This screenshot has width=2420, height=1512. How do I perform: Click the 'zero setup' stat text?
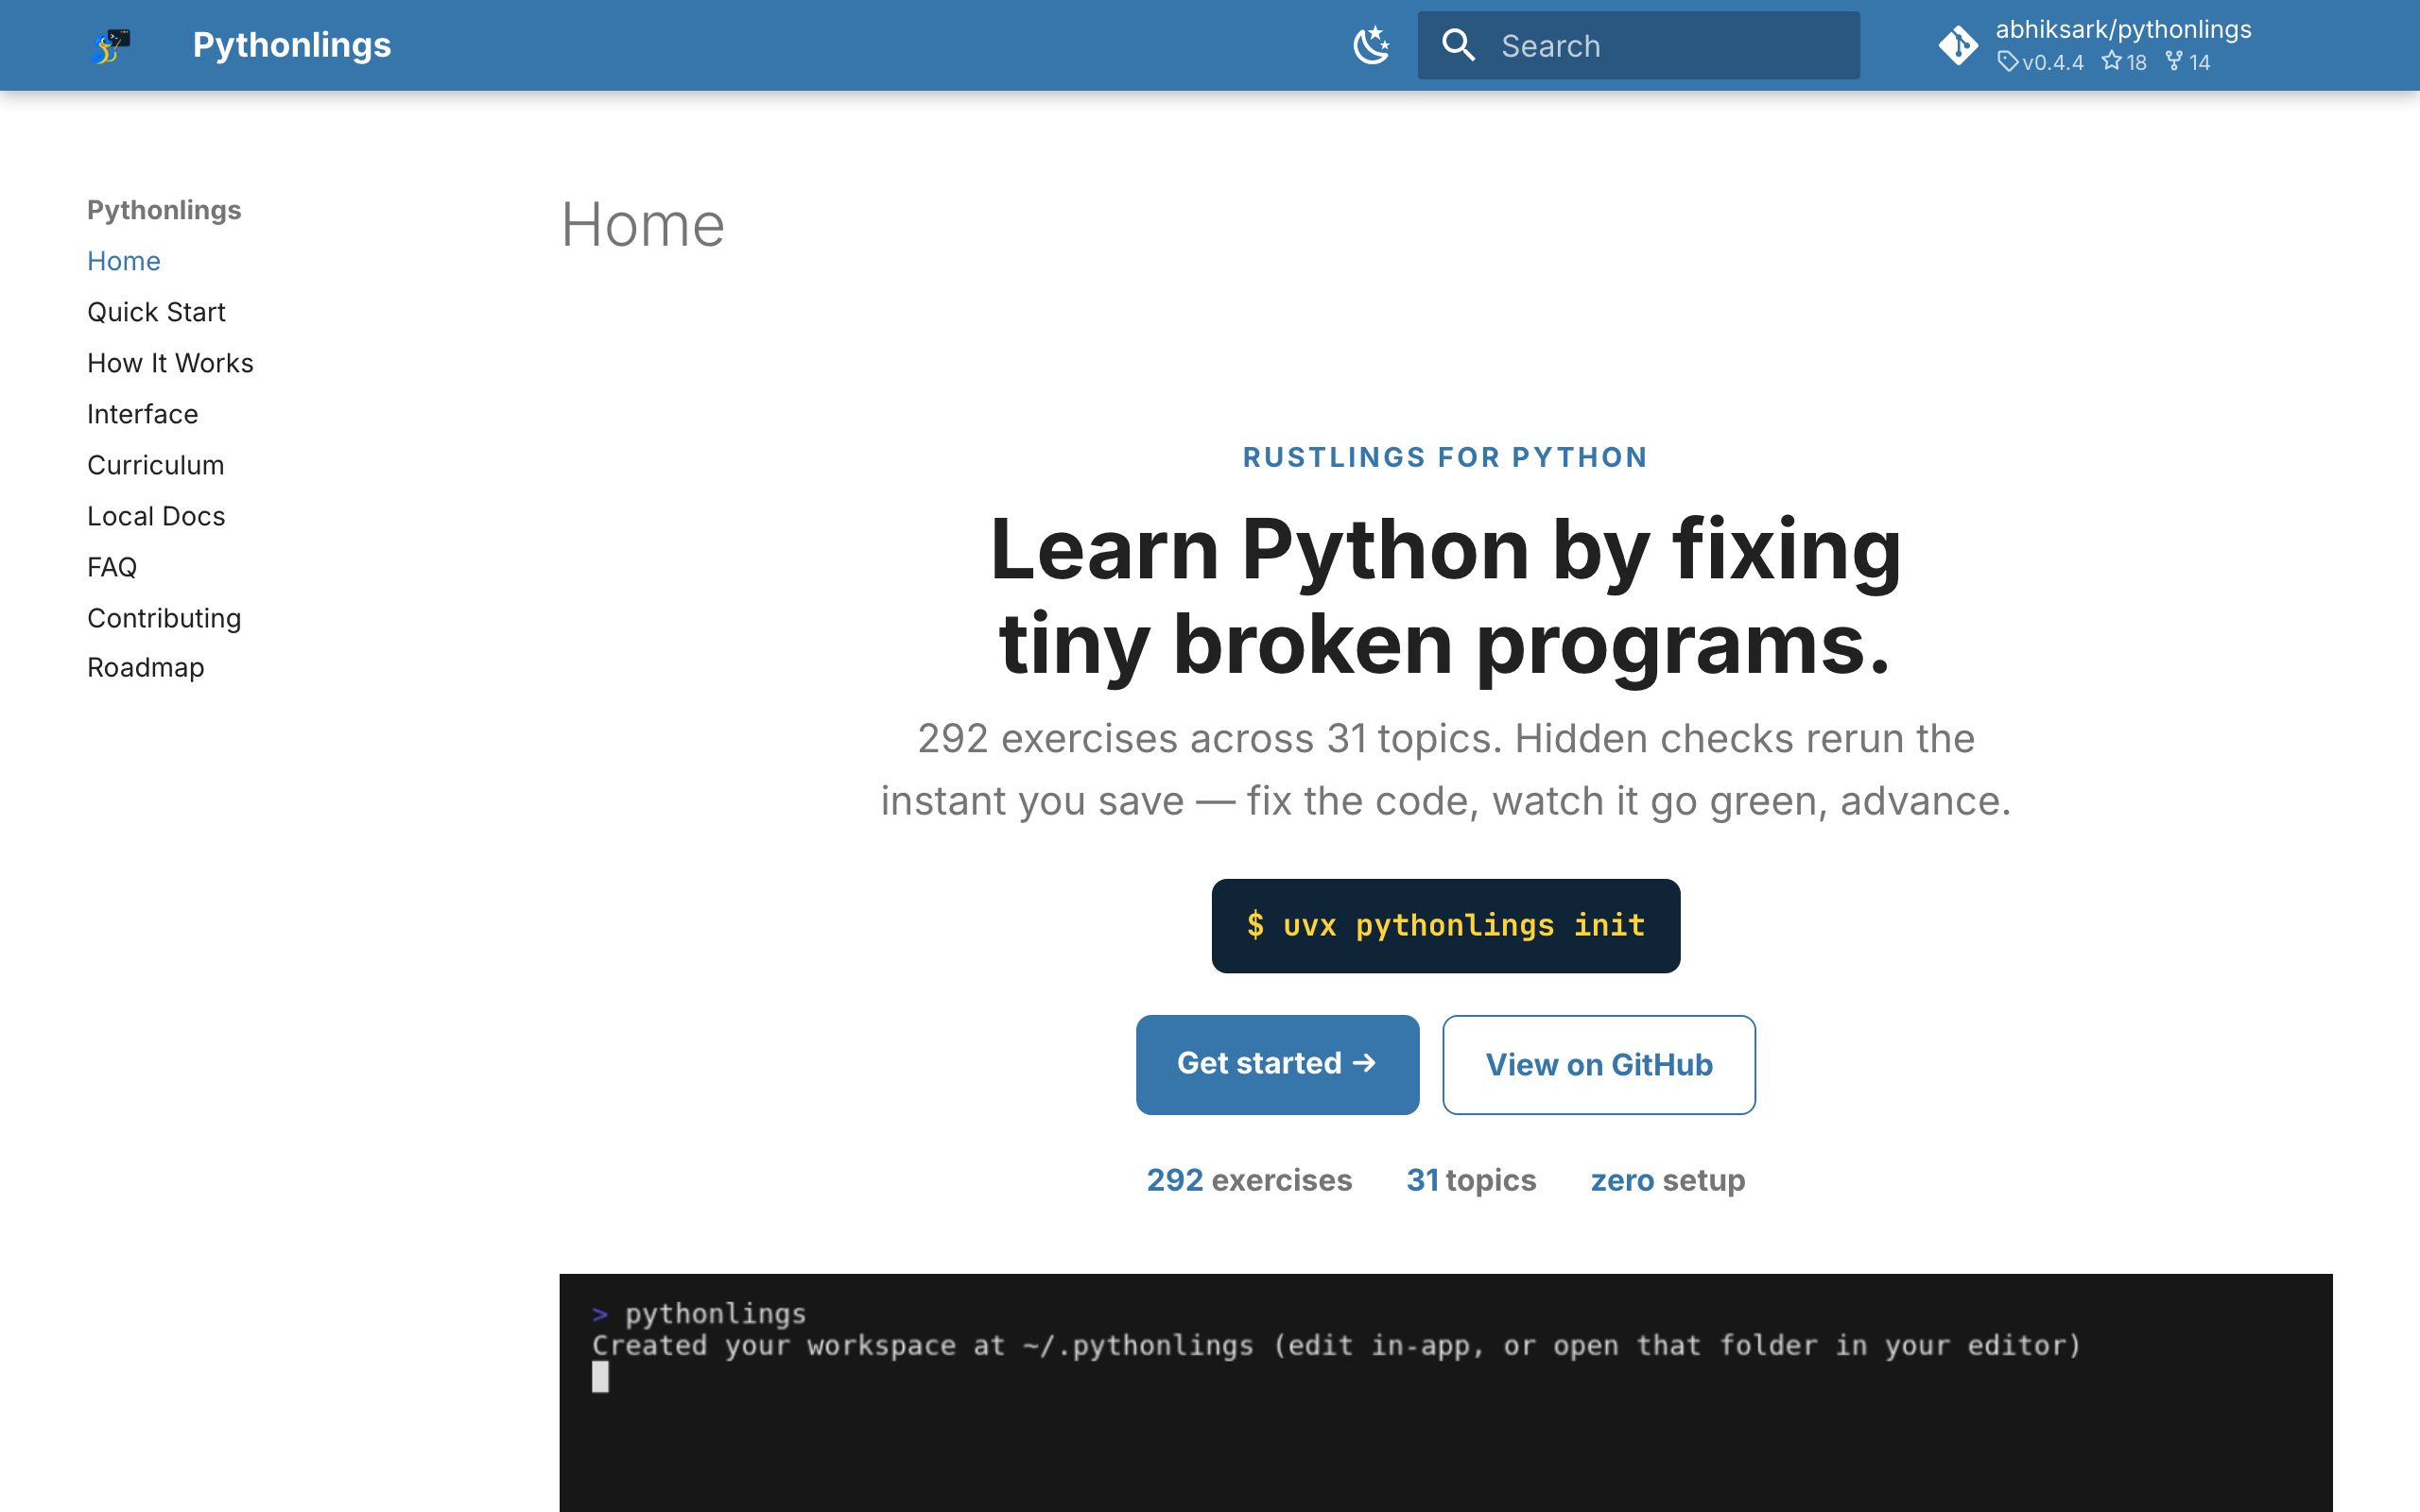pos(1667,1180)
